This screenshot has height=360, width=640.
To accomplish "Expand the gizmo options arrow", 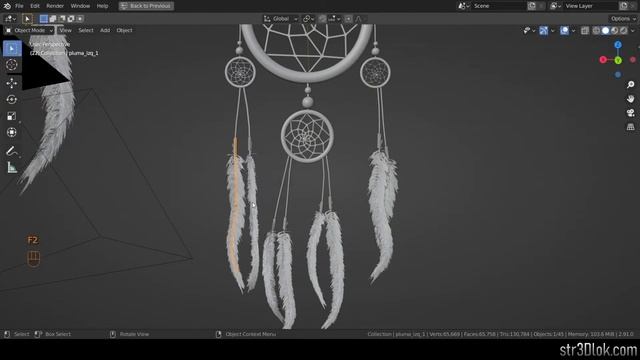I will (x=553, y=31).
